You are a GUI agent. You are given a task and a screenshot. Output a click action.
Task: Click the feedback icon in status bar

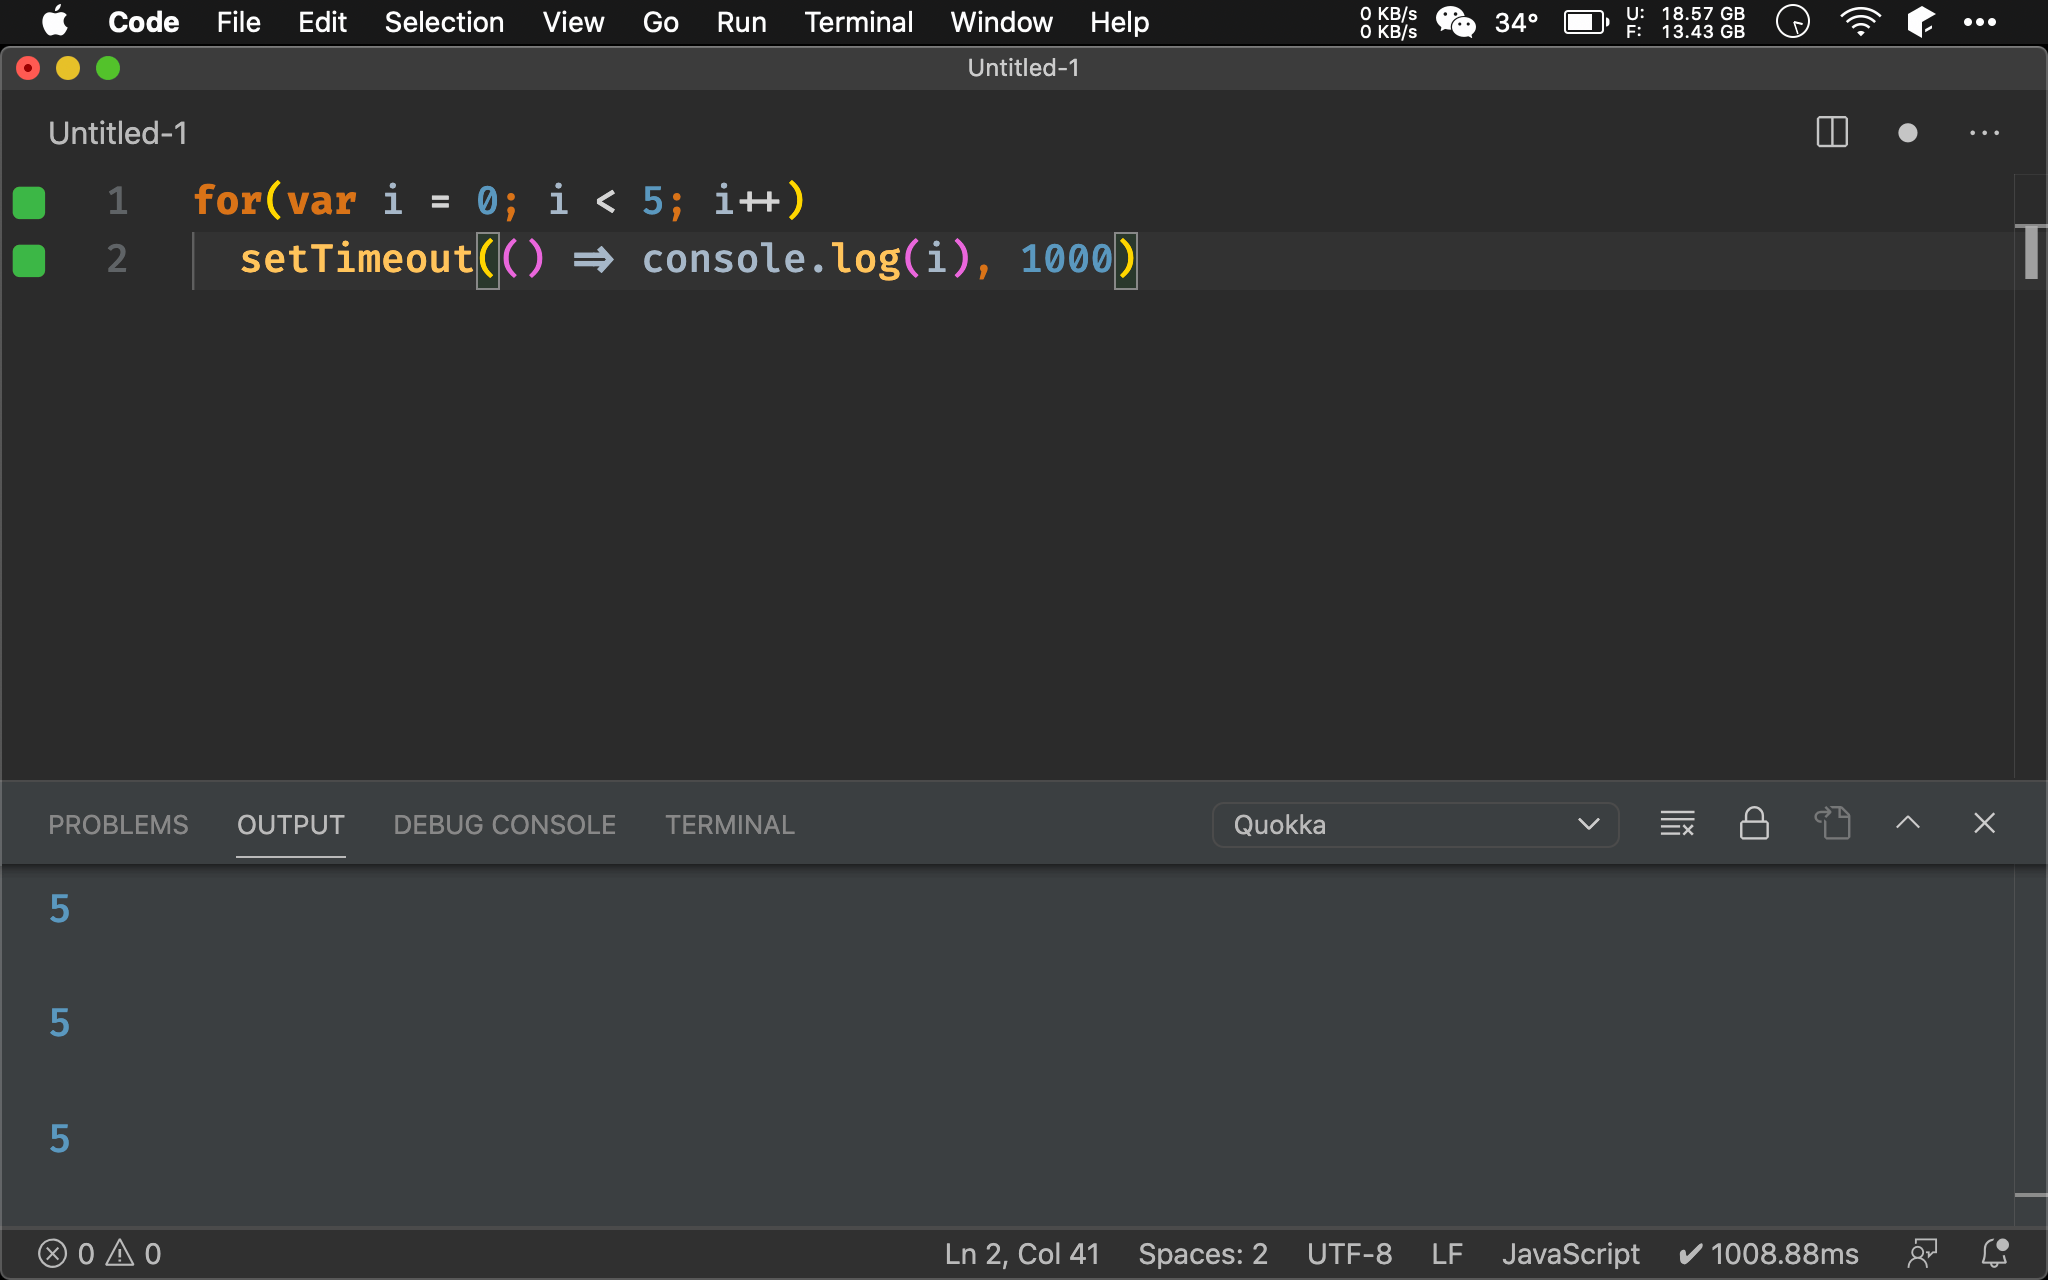tap(1921, 1254)
